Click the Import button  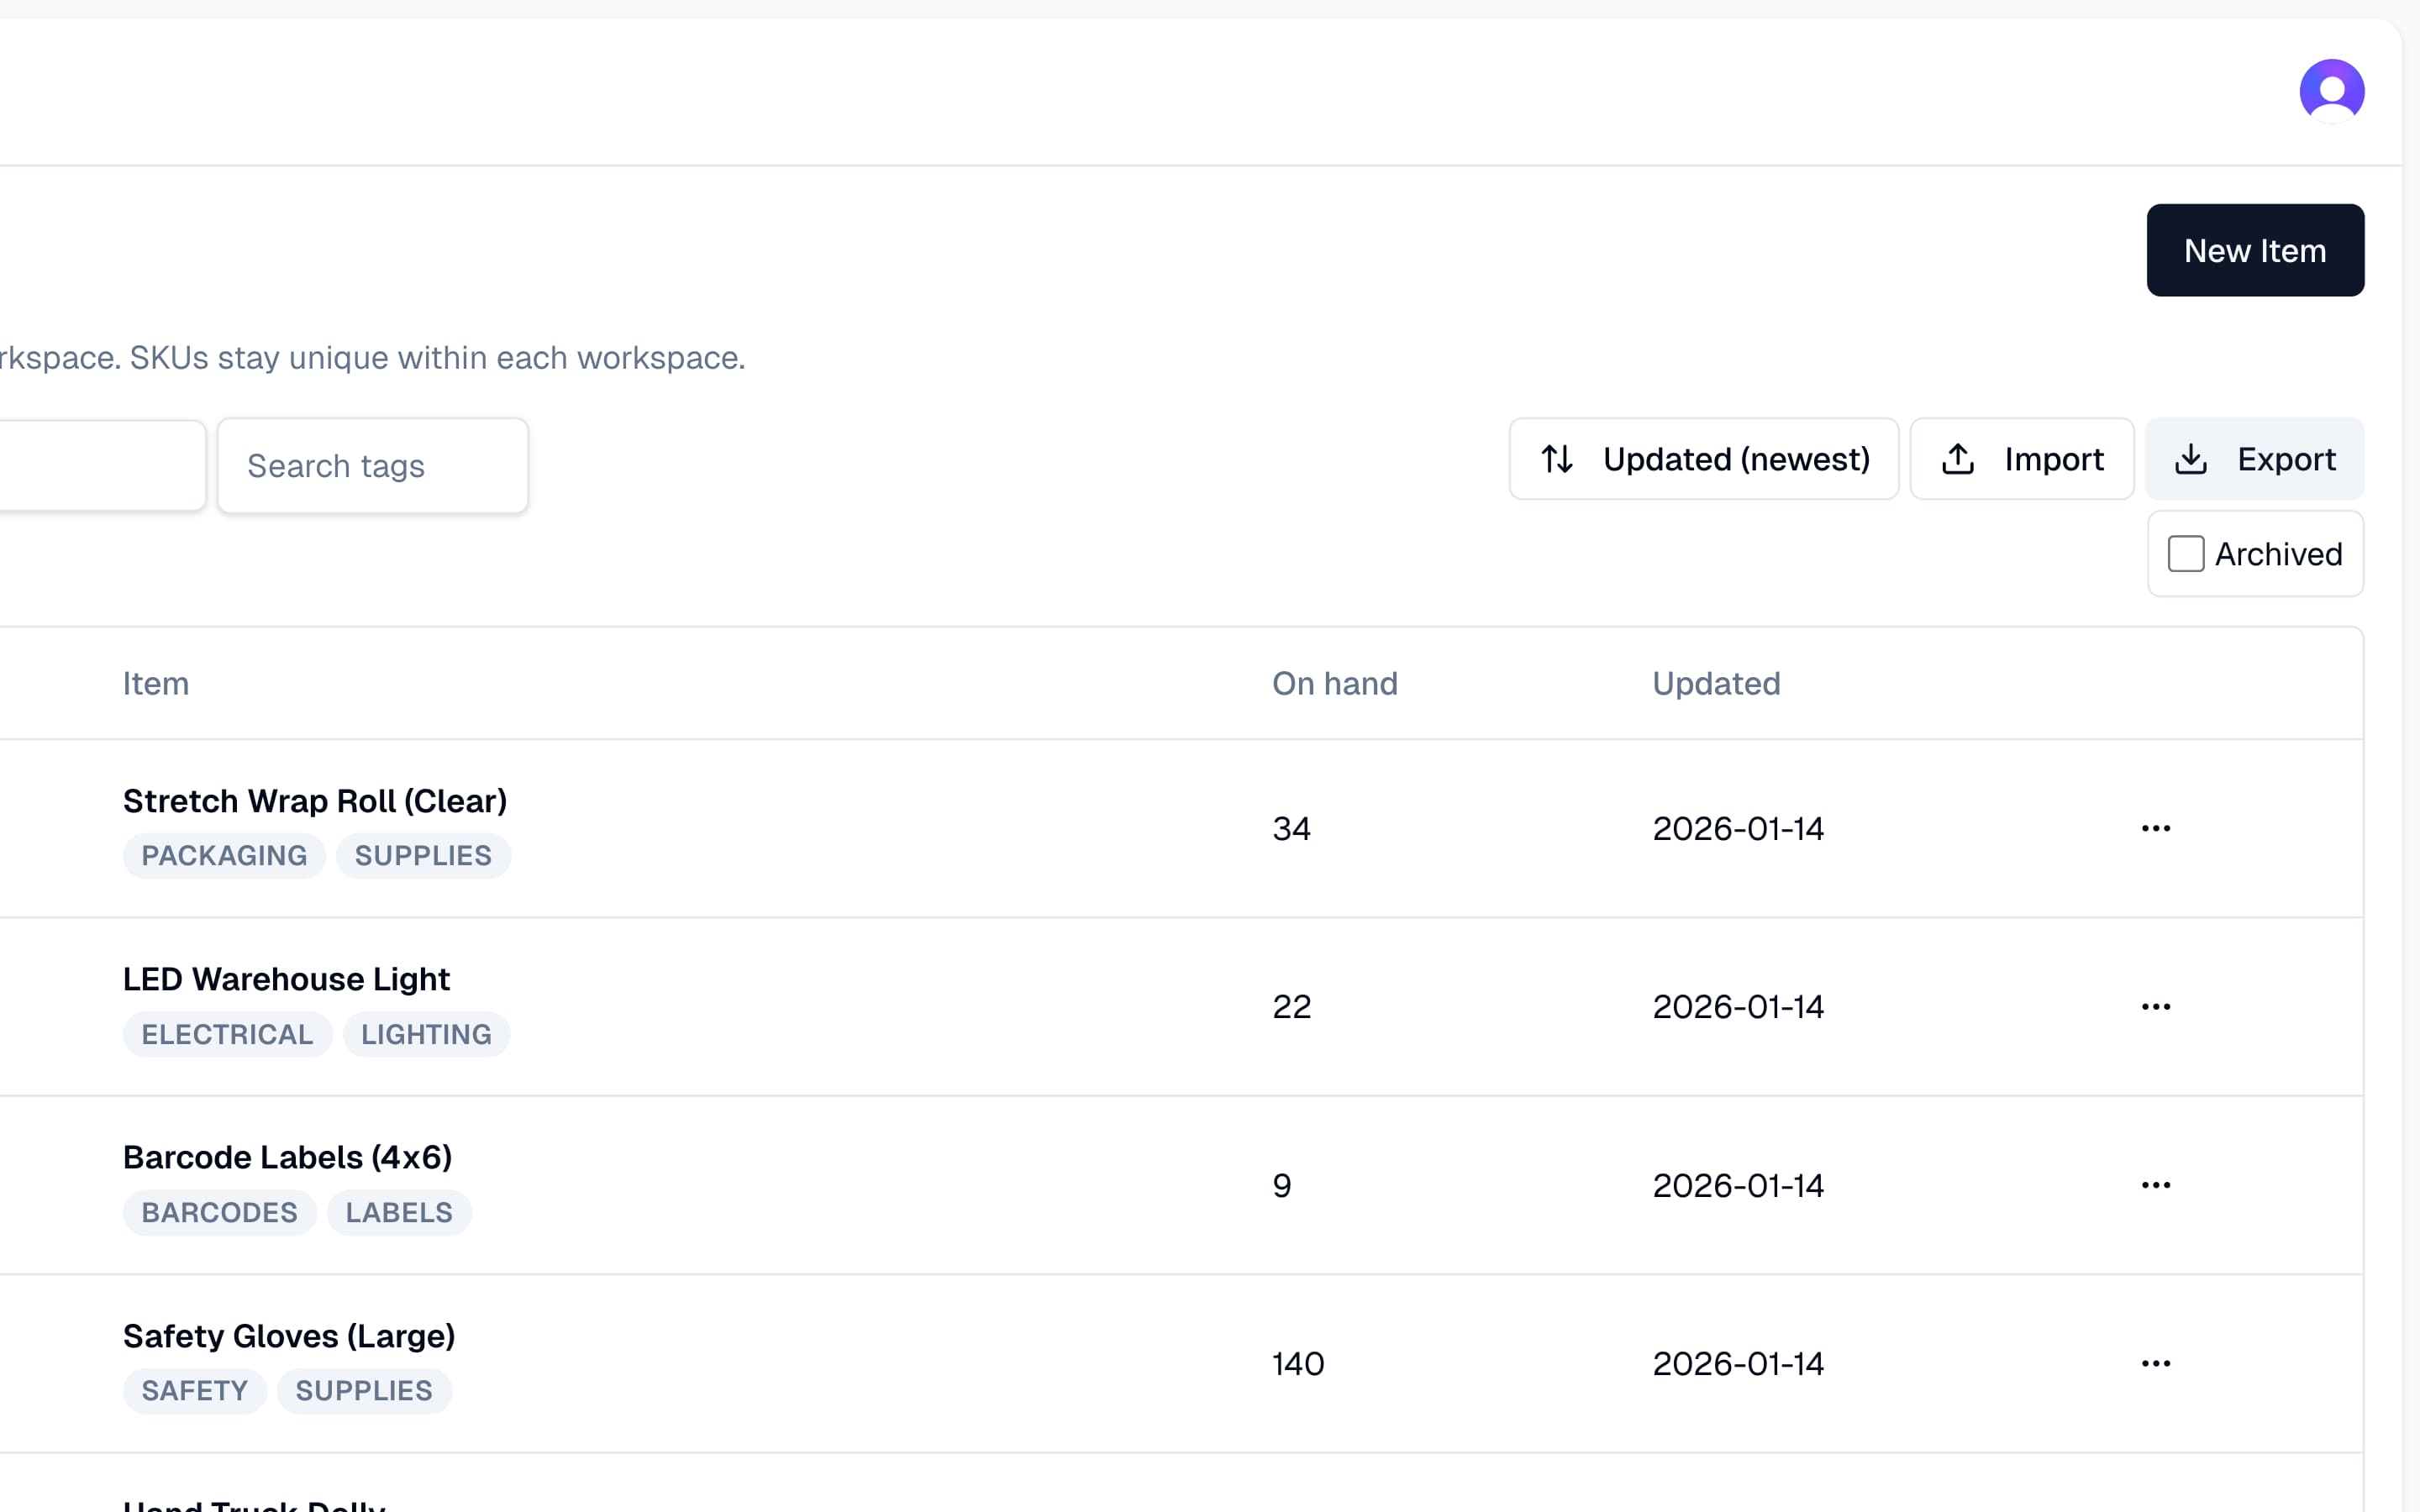[2021, 458]
